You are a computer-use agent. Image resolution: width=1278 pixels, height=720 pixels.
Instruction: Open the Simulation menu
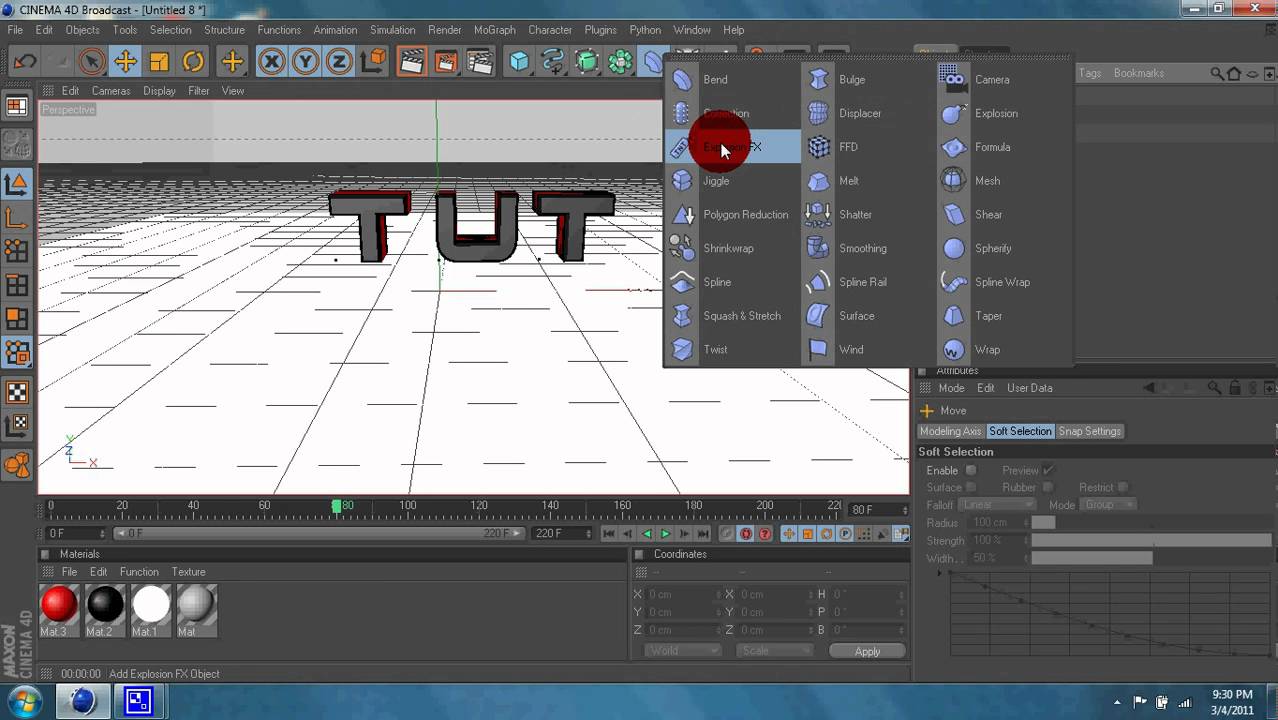click(392, 30)
